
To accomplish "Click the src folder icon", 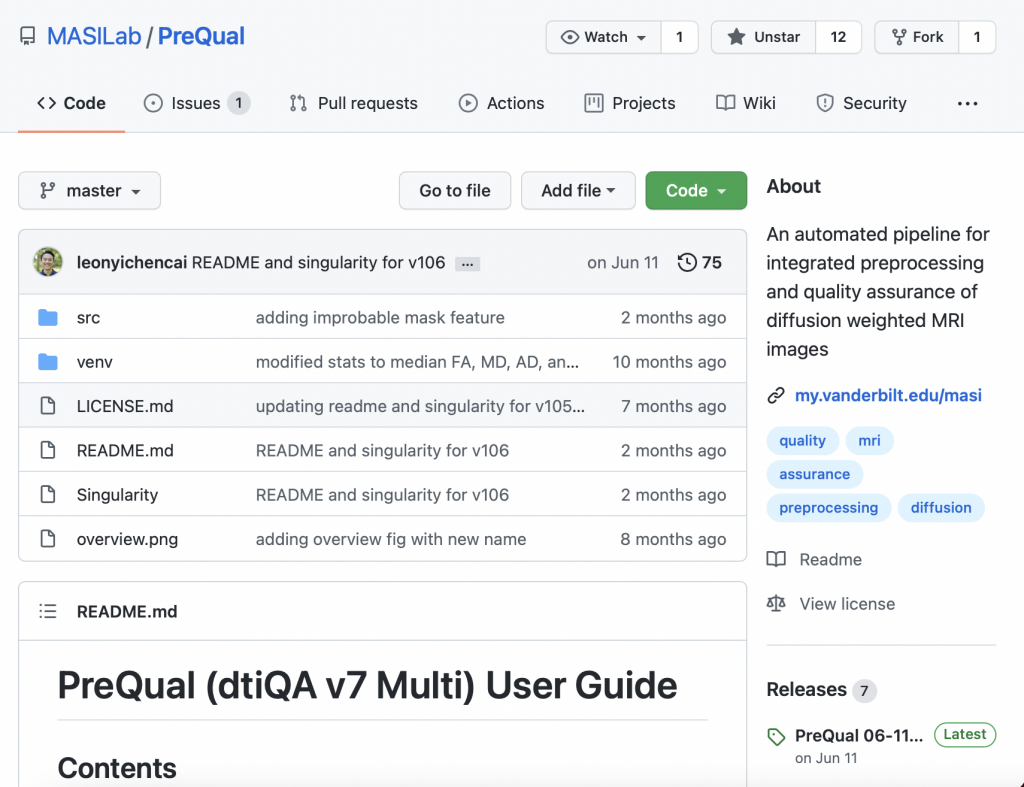I will coord(47,318).
